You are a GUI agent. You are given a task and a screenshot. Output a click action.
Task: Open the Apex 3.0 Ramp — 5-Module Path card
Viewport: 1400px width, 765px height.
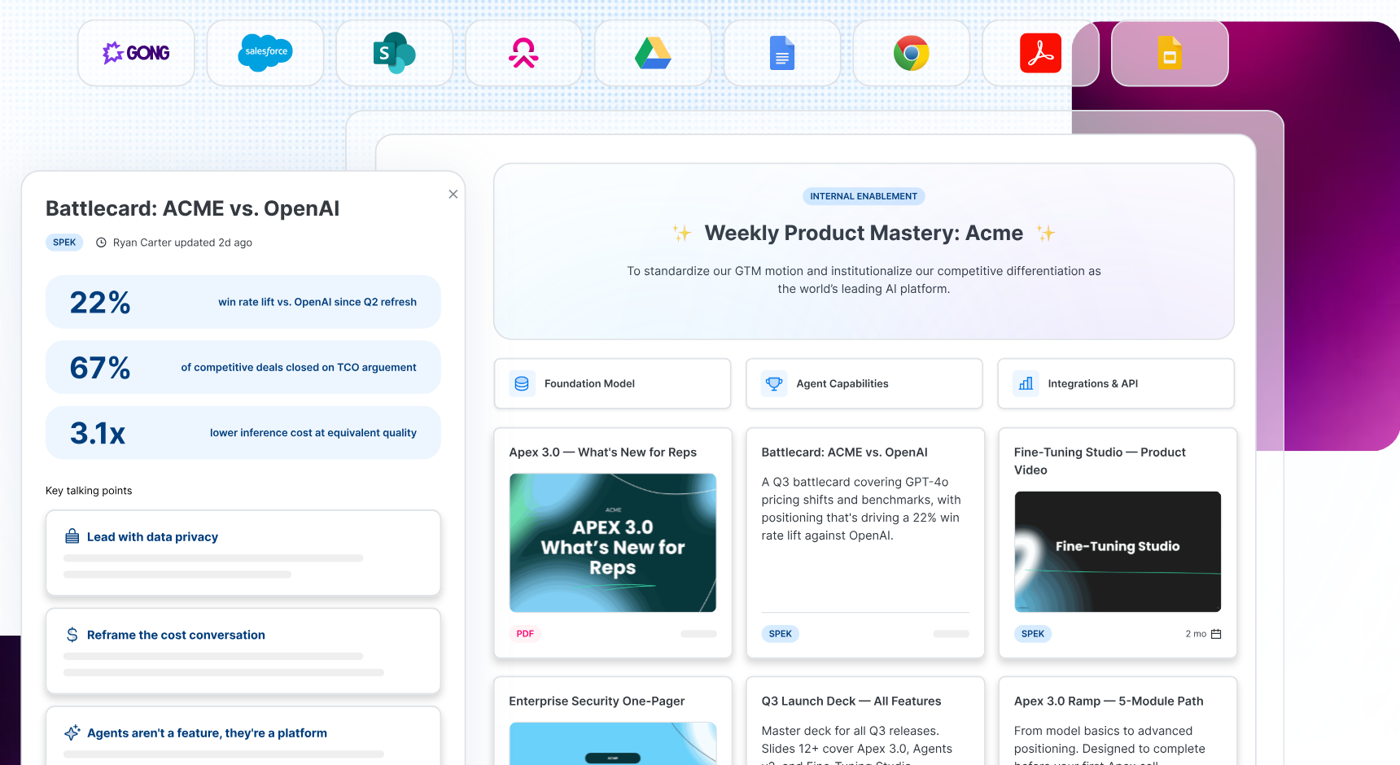(1117, 721)
